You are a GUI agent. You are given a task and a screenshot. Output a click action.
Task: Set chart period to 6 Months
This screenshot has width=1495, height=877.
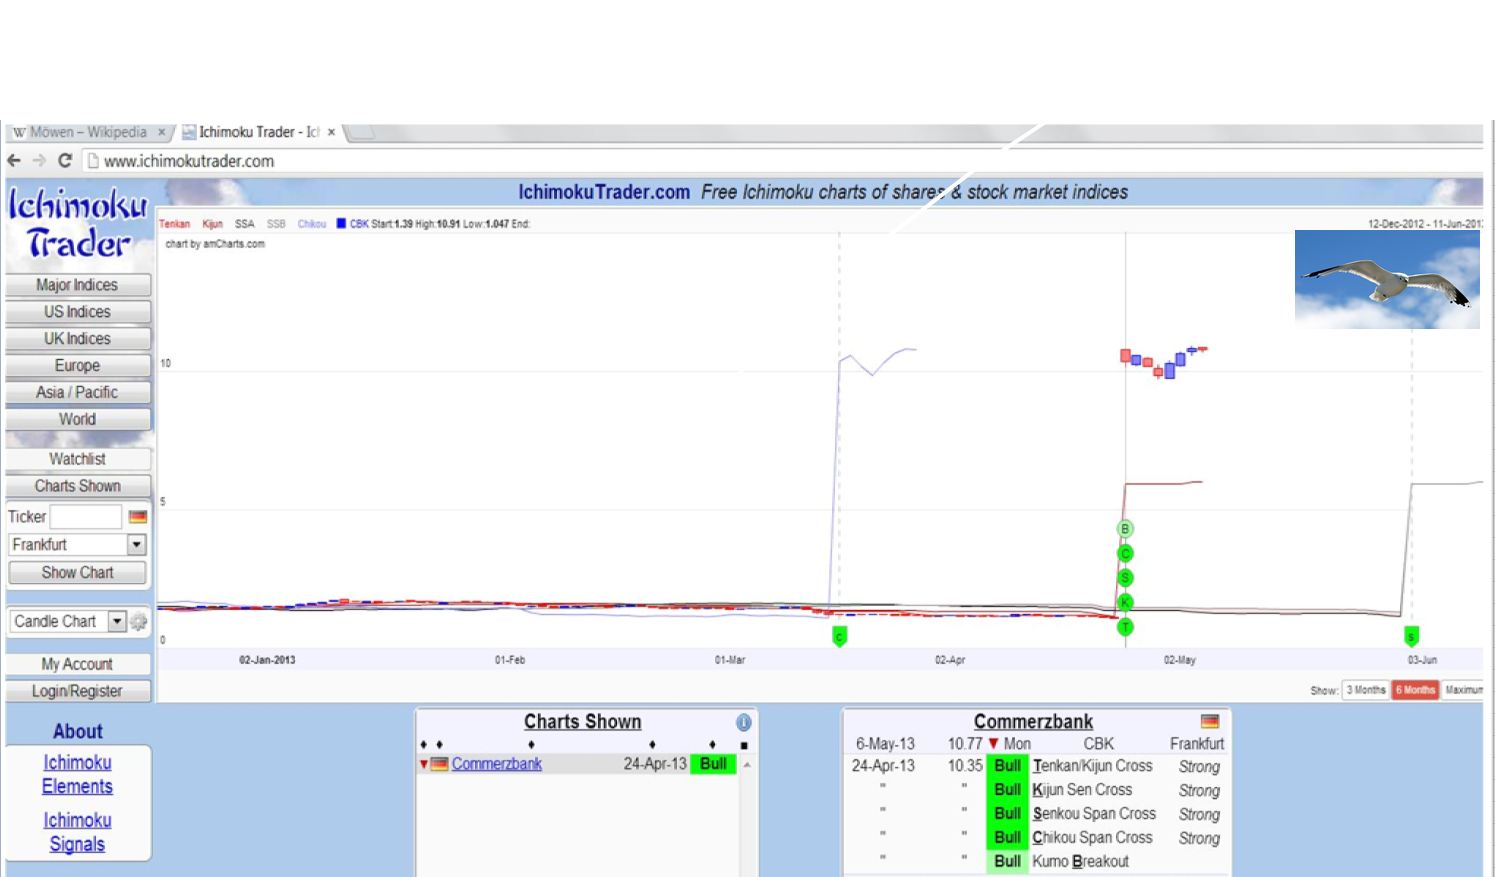pyautogui.click(x=1415, y=690)
